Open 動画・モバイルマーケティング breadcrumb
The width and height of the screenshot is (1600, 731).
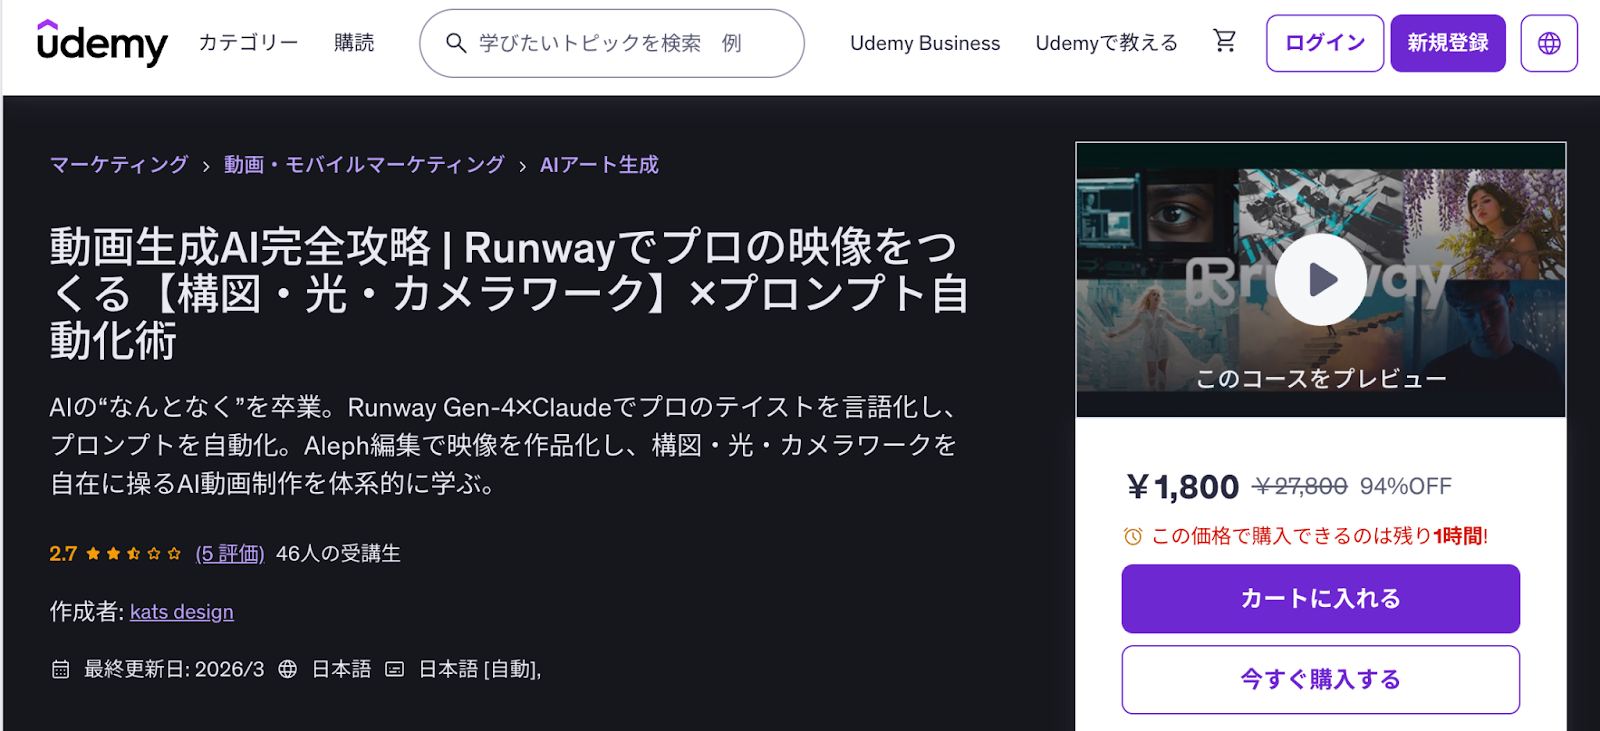[x=364, y=165]
